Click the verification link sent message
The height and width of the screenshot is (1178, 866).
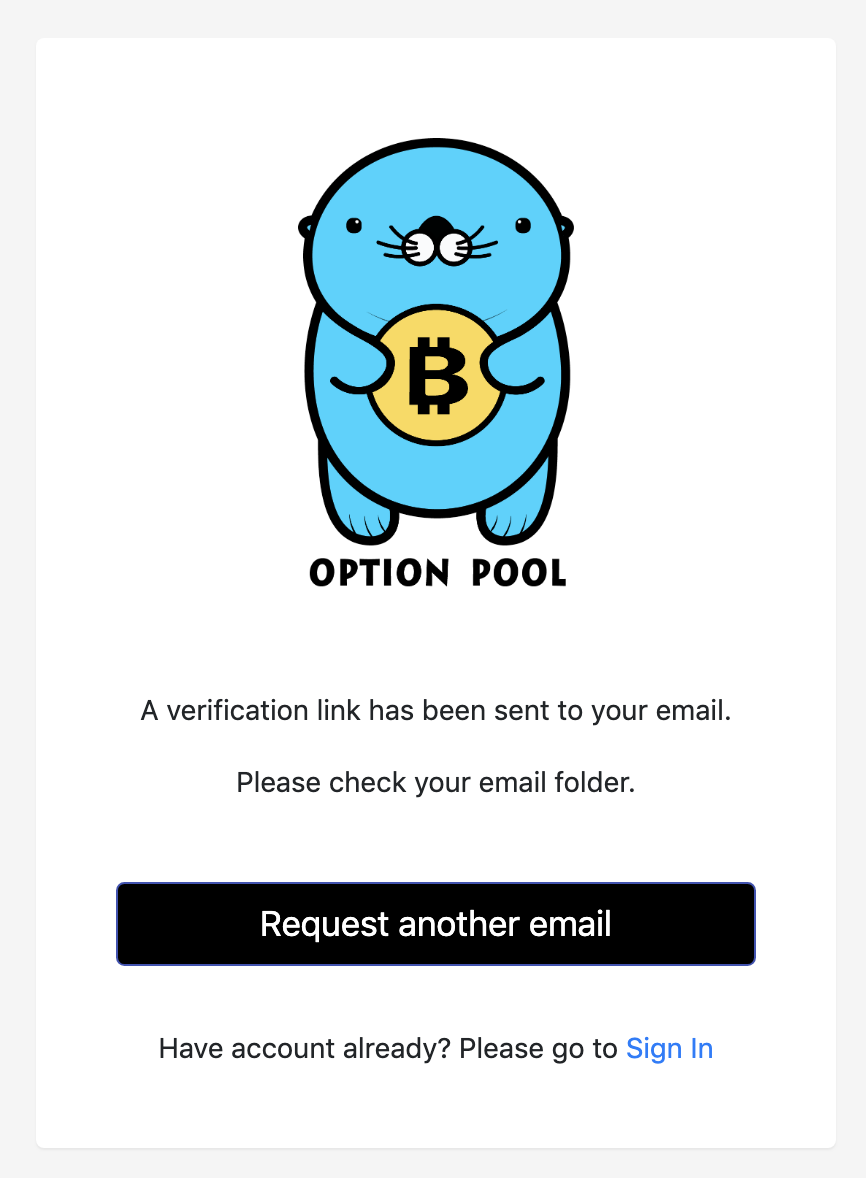pos(436,711)
